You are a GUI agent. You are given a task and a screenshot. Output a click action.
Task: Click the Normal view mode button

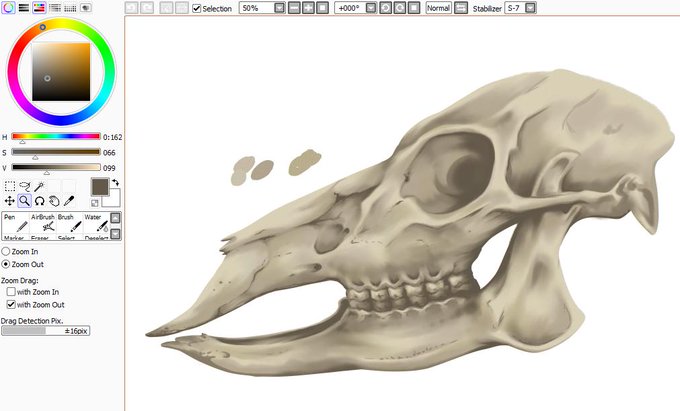tap(438, 8)
